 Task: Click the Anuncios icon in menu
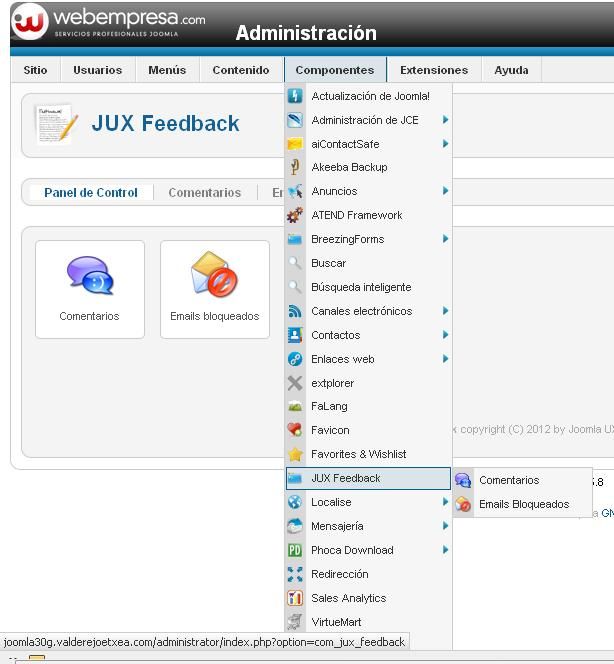click(295, 191)
